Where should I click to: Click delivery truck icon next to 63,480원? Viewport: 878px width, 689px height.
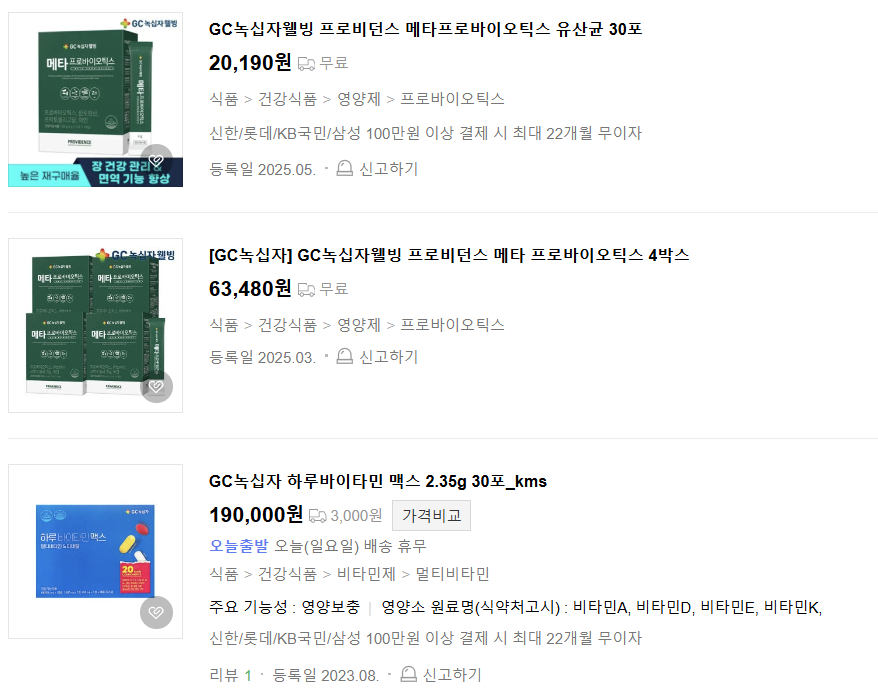306,289
